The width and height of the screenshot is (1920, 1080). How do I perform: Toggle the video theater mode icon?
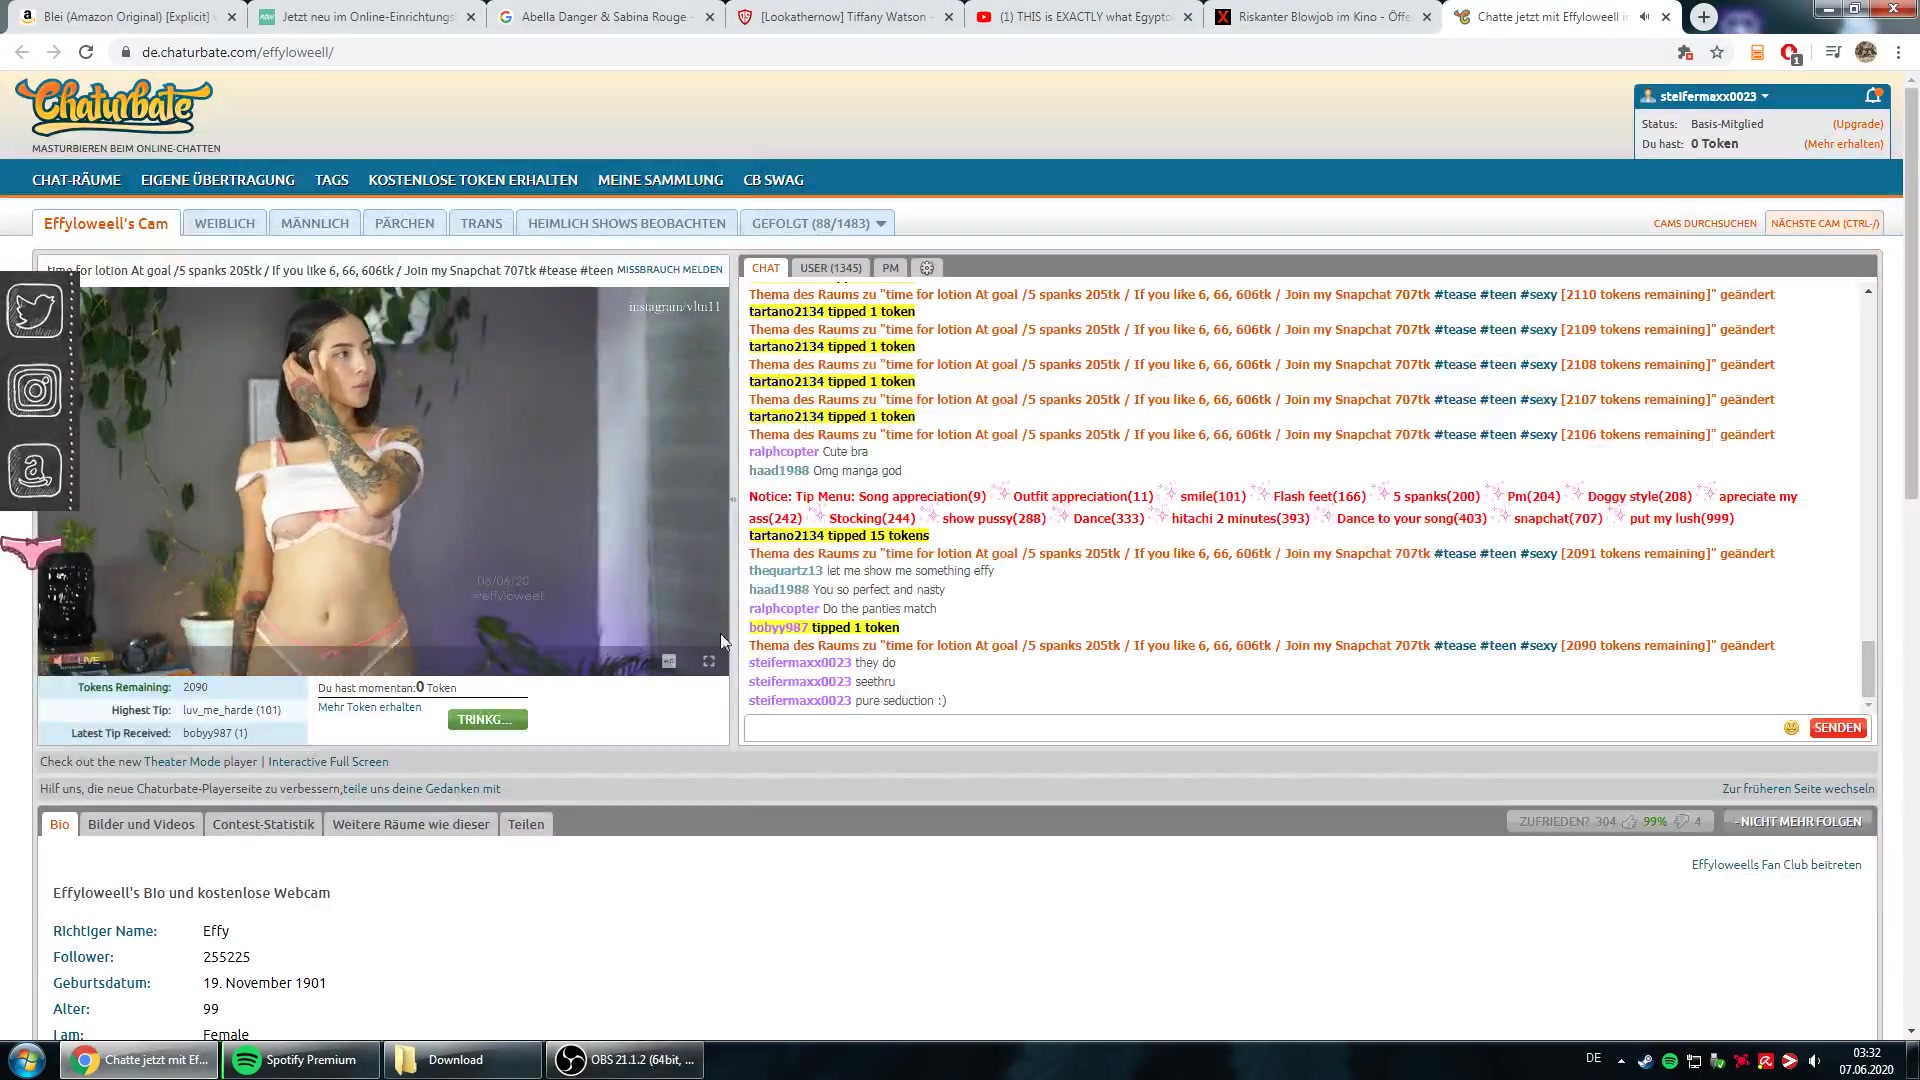click(x=669, y=661)
